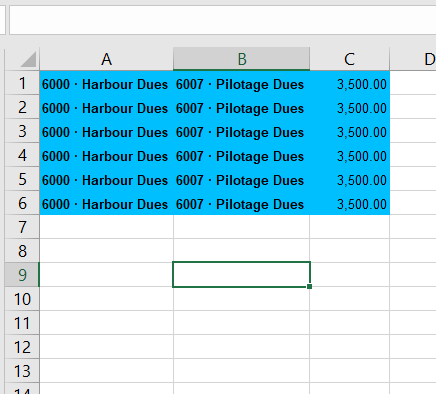Select empty cell A12
This screenshot has width=436, height=394.
click(x=106, y=347)
